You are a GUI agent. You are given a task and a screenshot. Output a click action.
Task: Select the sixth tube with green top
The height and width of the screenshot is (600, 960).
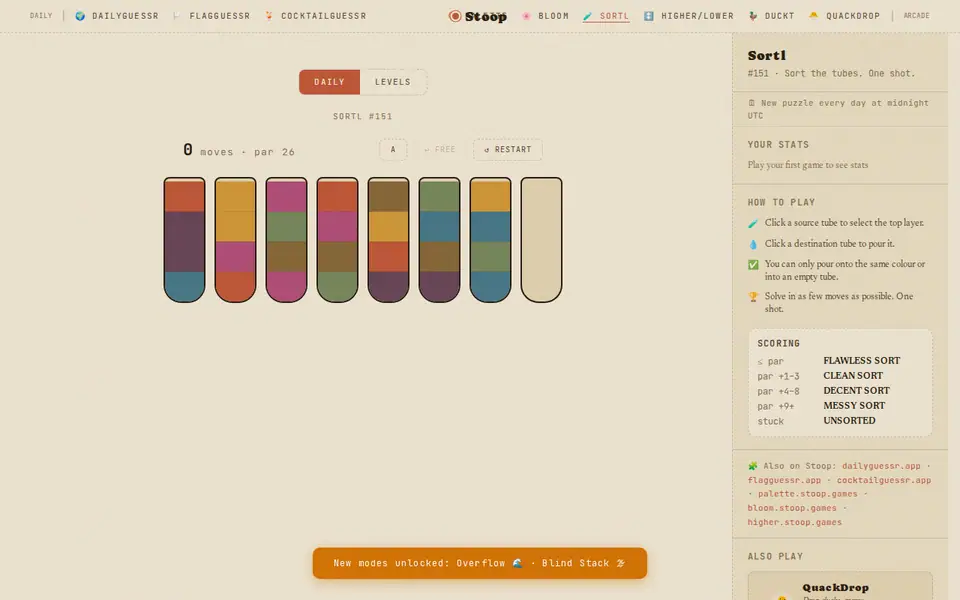(x=439, y=239)
